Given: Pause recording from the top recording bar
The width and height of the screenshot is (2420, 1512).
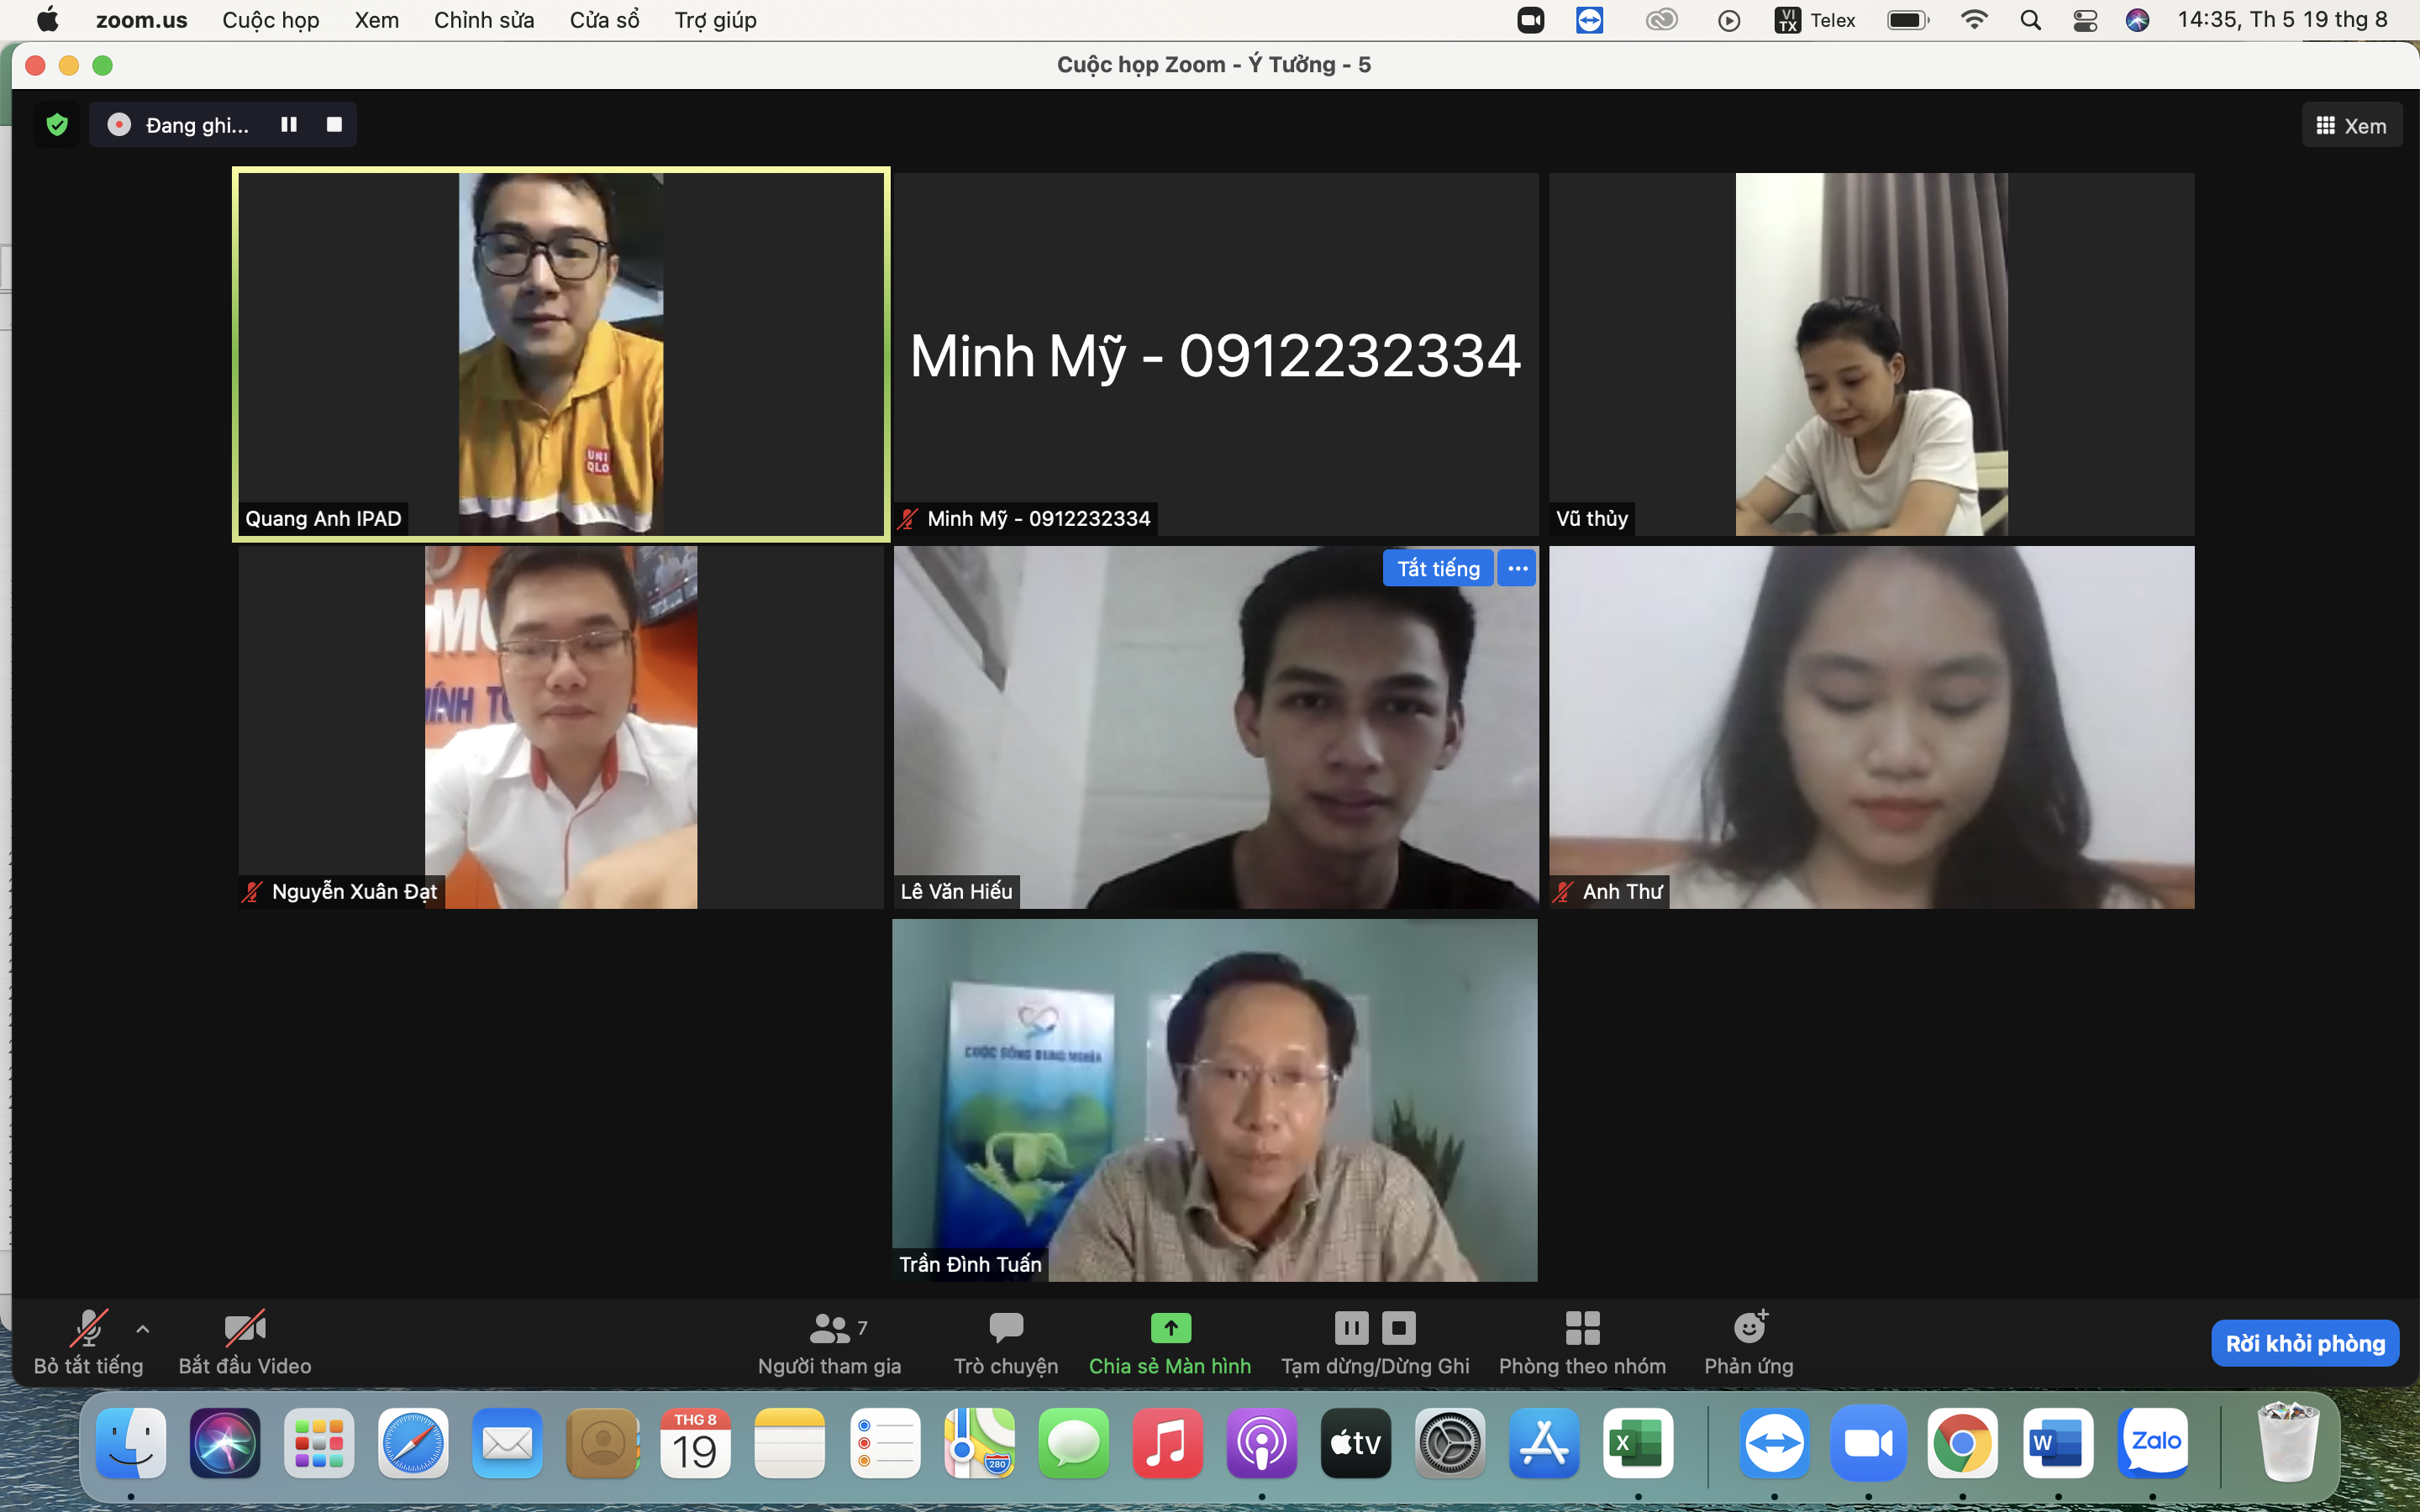Looking at the screenshot, I should tap(289, 125).
